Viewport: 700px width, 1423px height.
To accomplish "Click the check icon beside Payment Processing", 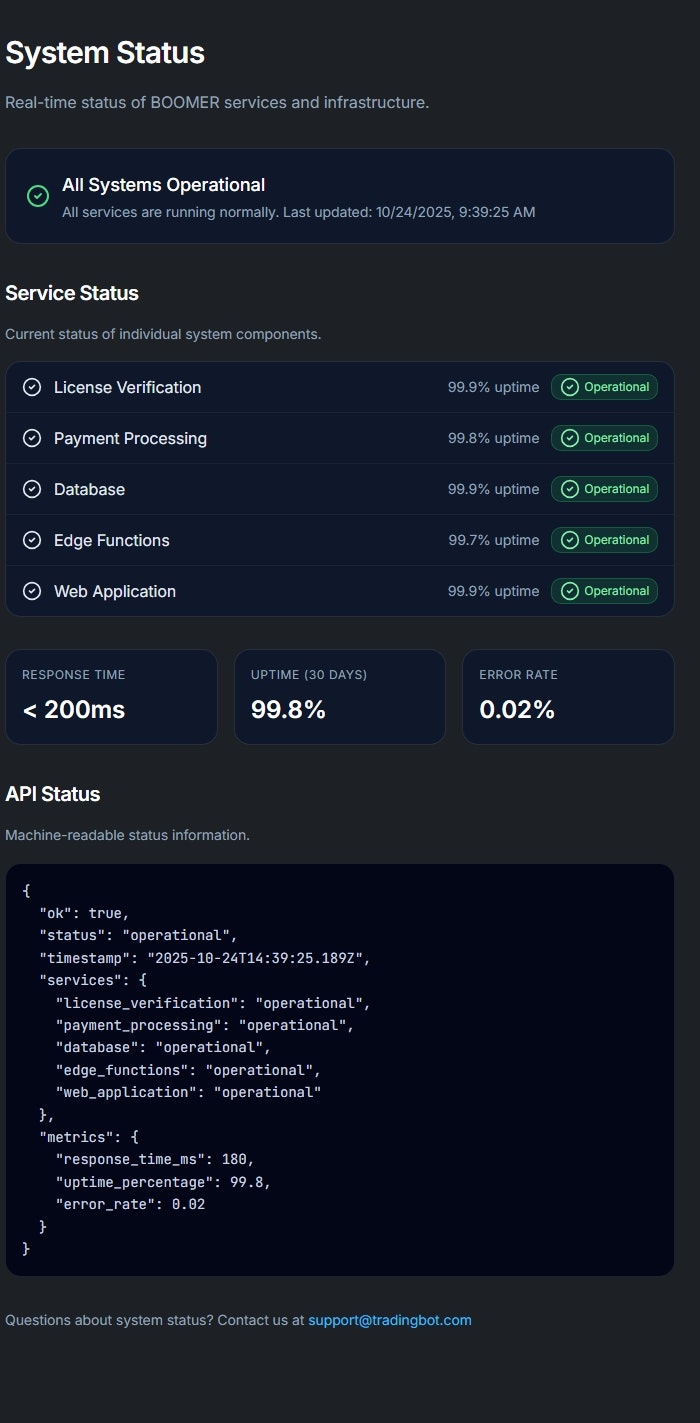I will (x=32, y=438).
